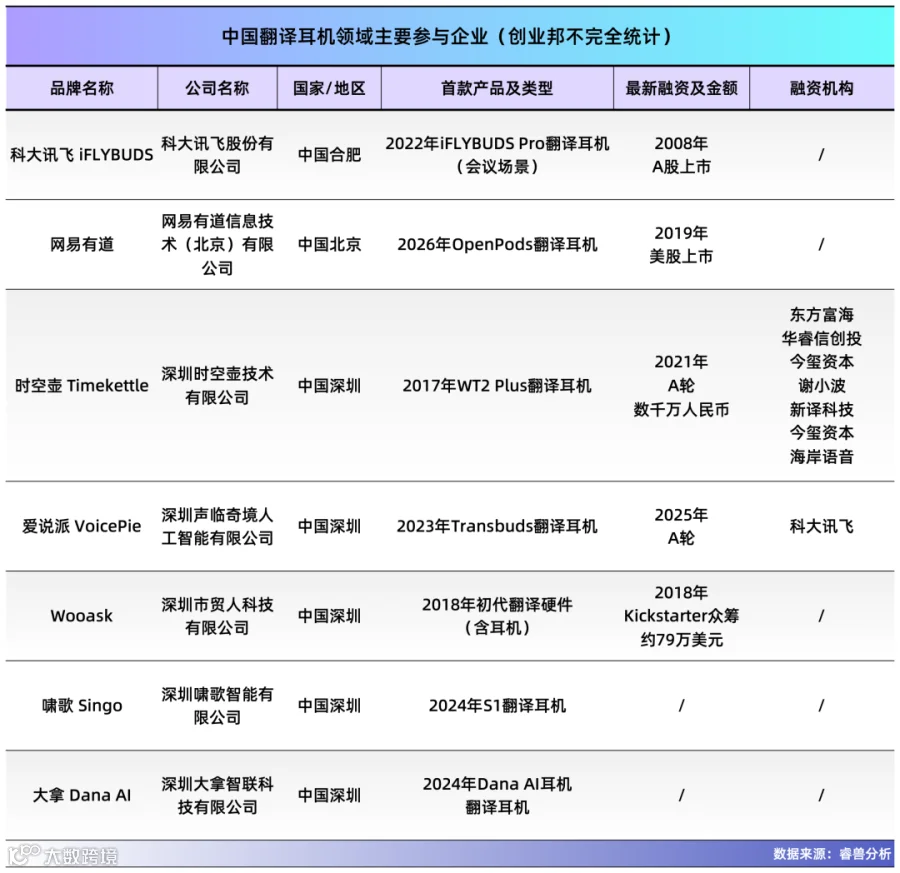
Task: Select the 首款产品及类型 column header
Action: pyautogui.click(x=497, y=88)
